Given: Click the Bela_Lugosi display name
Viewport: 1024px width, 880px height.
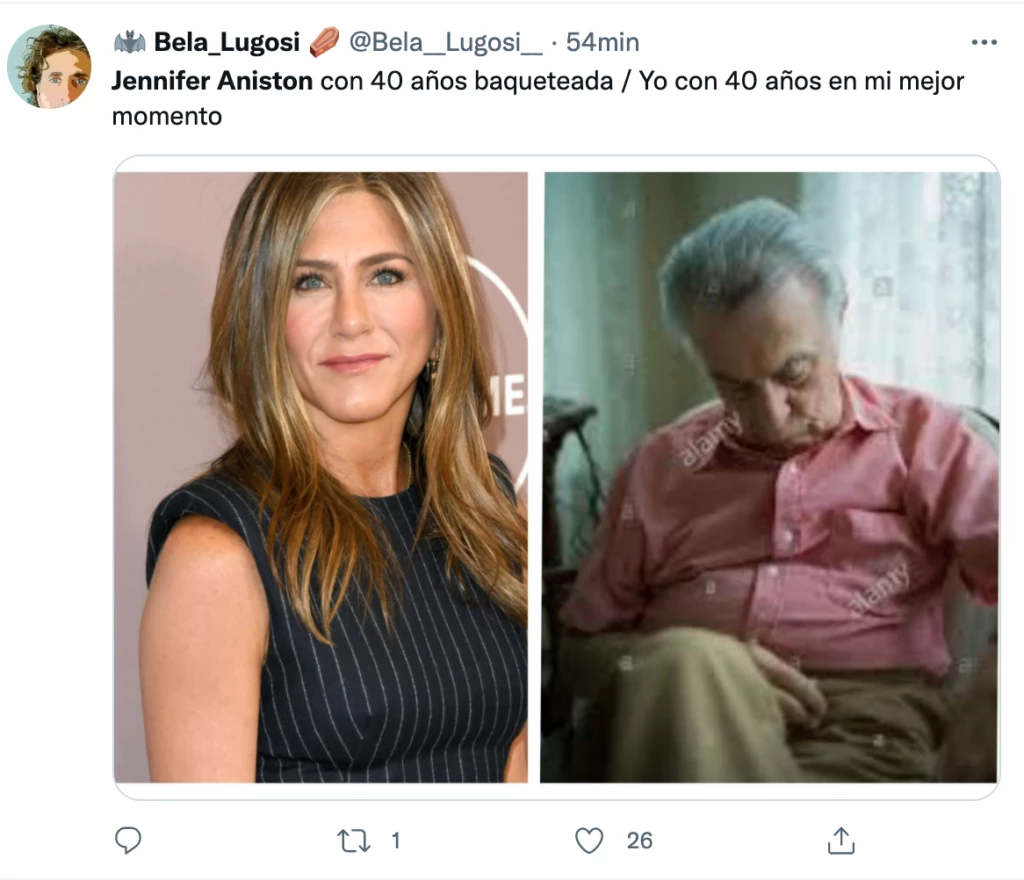Looking at the screenshot, I should pos(226,43).
